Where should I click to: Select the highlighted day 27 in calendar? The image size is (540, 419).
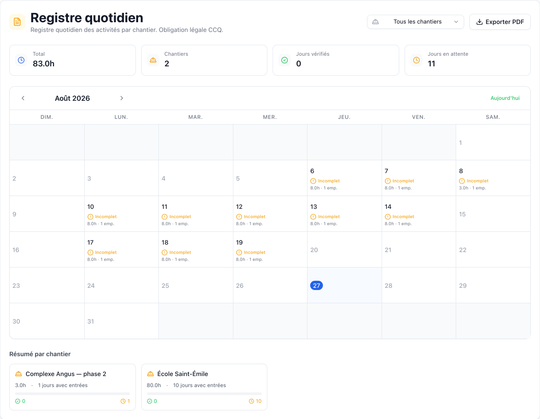click(x=316, y=285)
